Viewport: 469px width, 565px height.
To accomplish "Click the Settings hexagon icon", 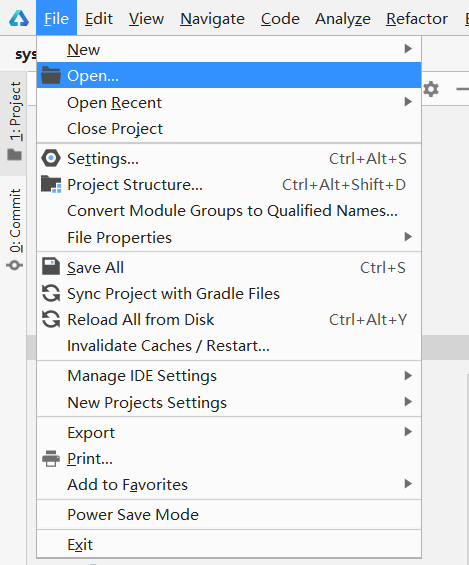I will pyautogui.click(x=51, y=158).
